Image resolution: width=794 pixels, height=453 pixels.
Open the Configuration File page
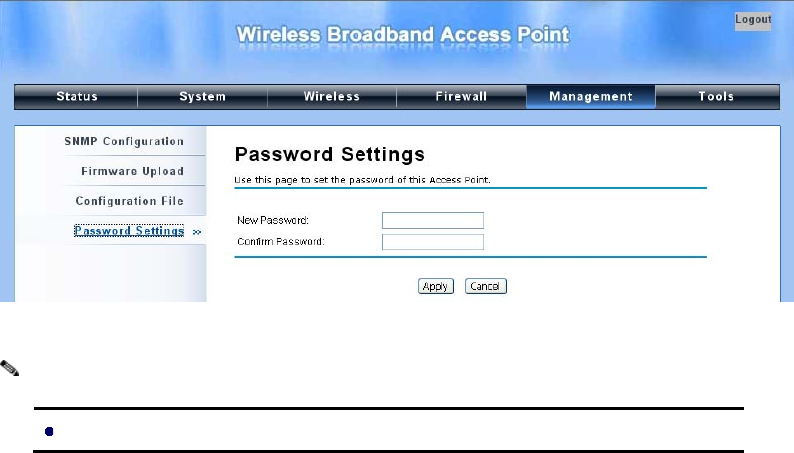pyautogui.click(x=130, y=201)
